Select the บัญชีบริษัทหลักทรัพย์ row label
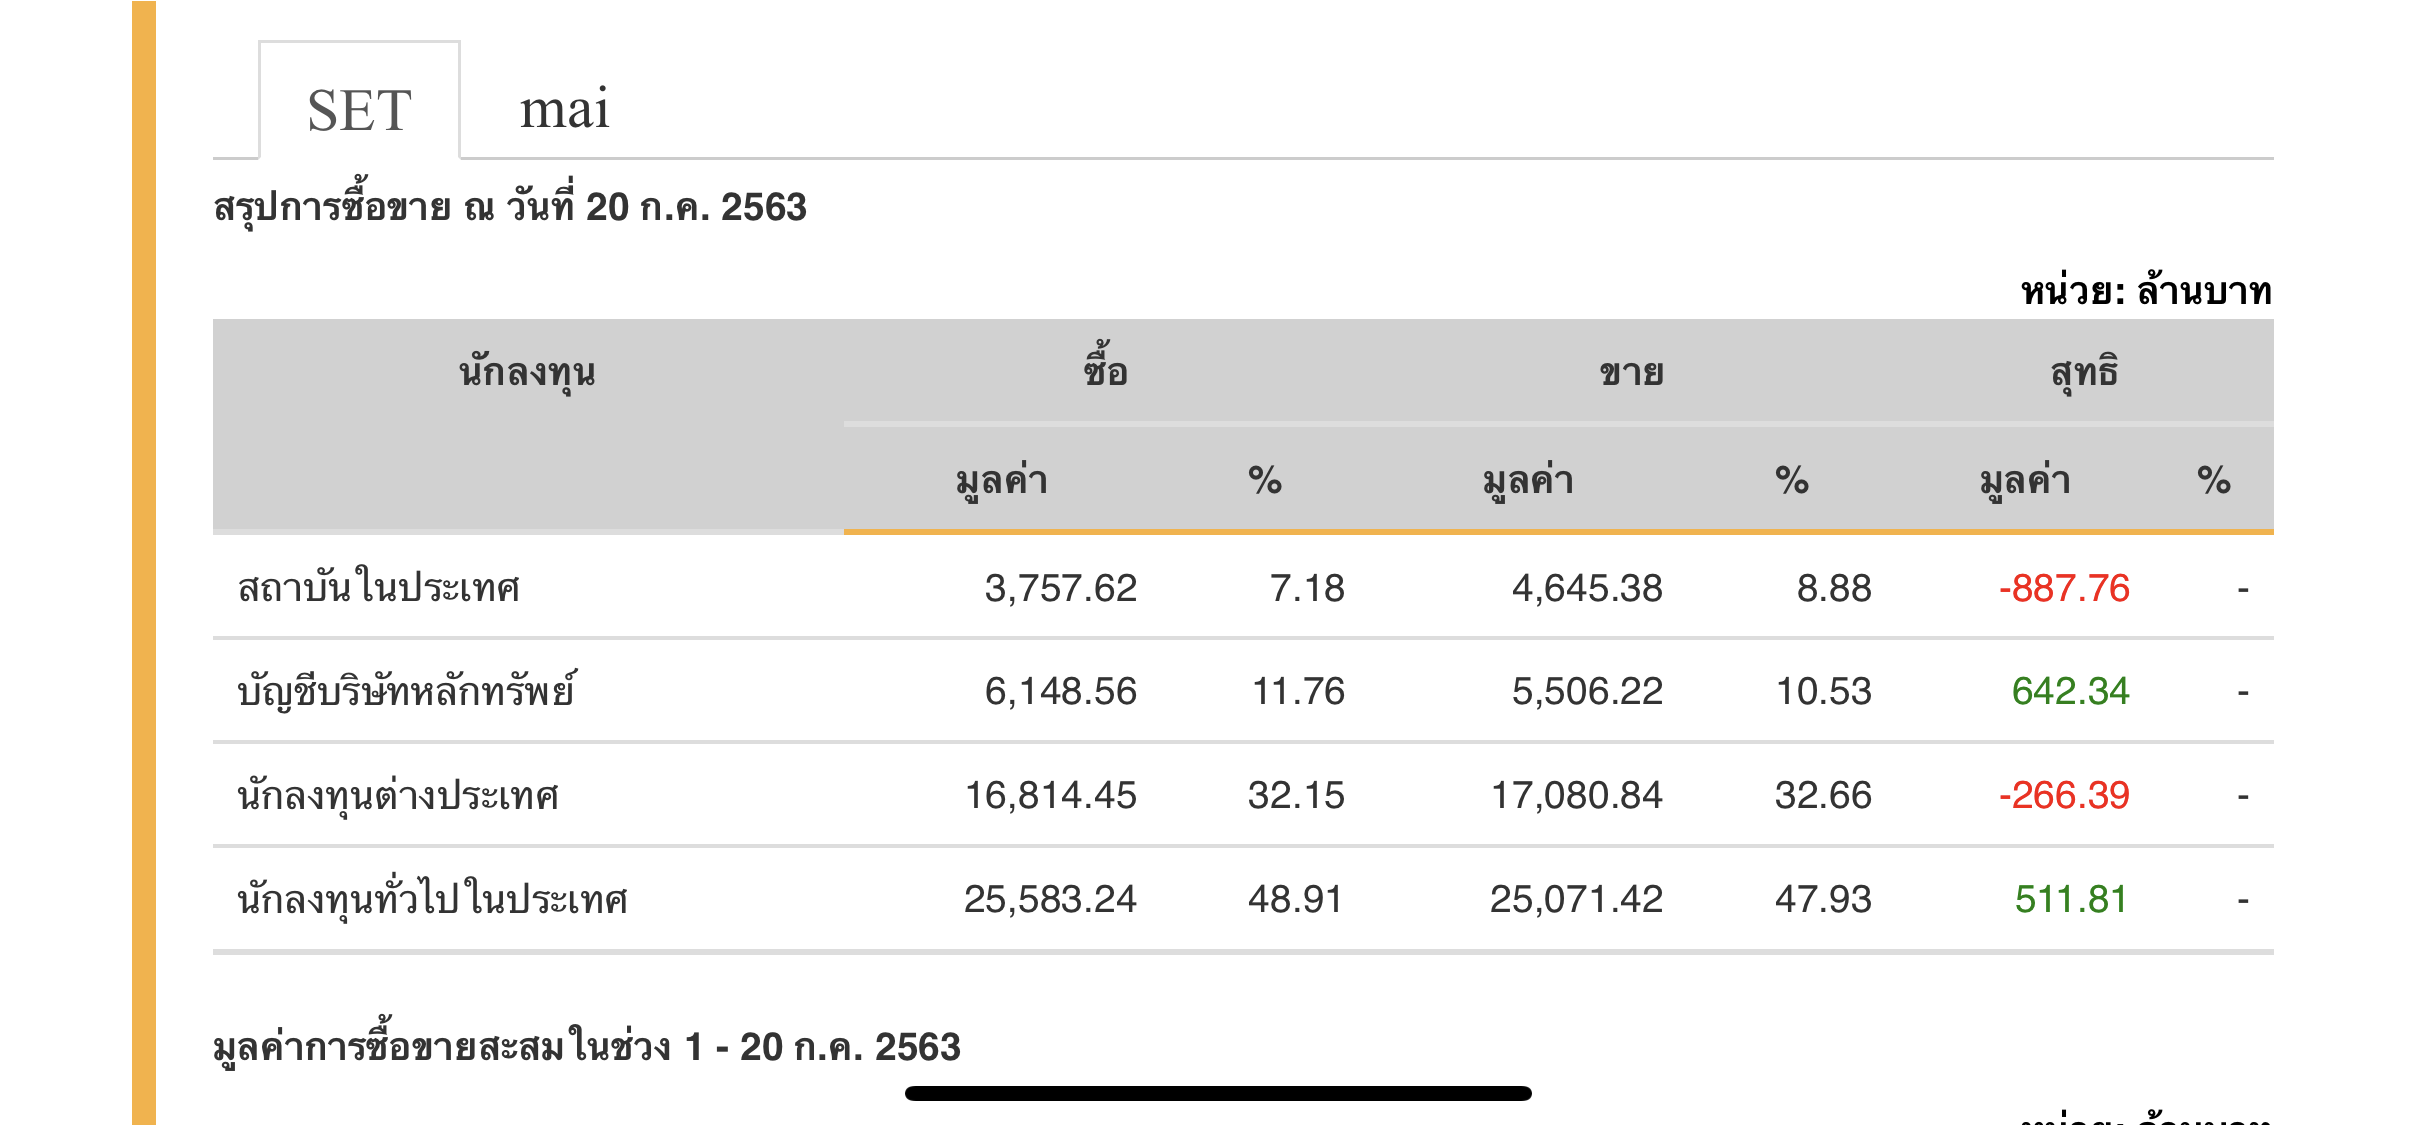Screen dimensions: 2436x1125 [x=406, y=691]
